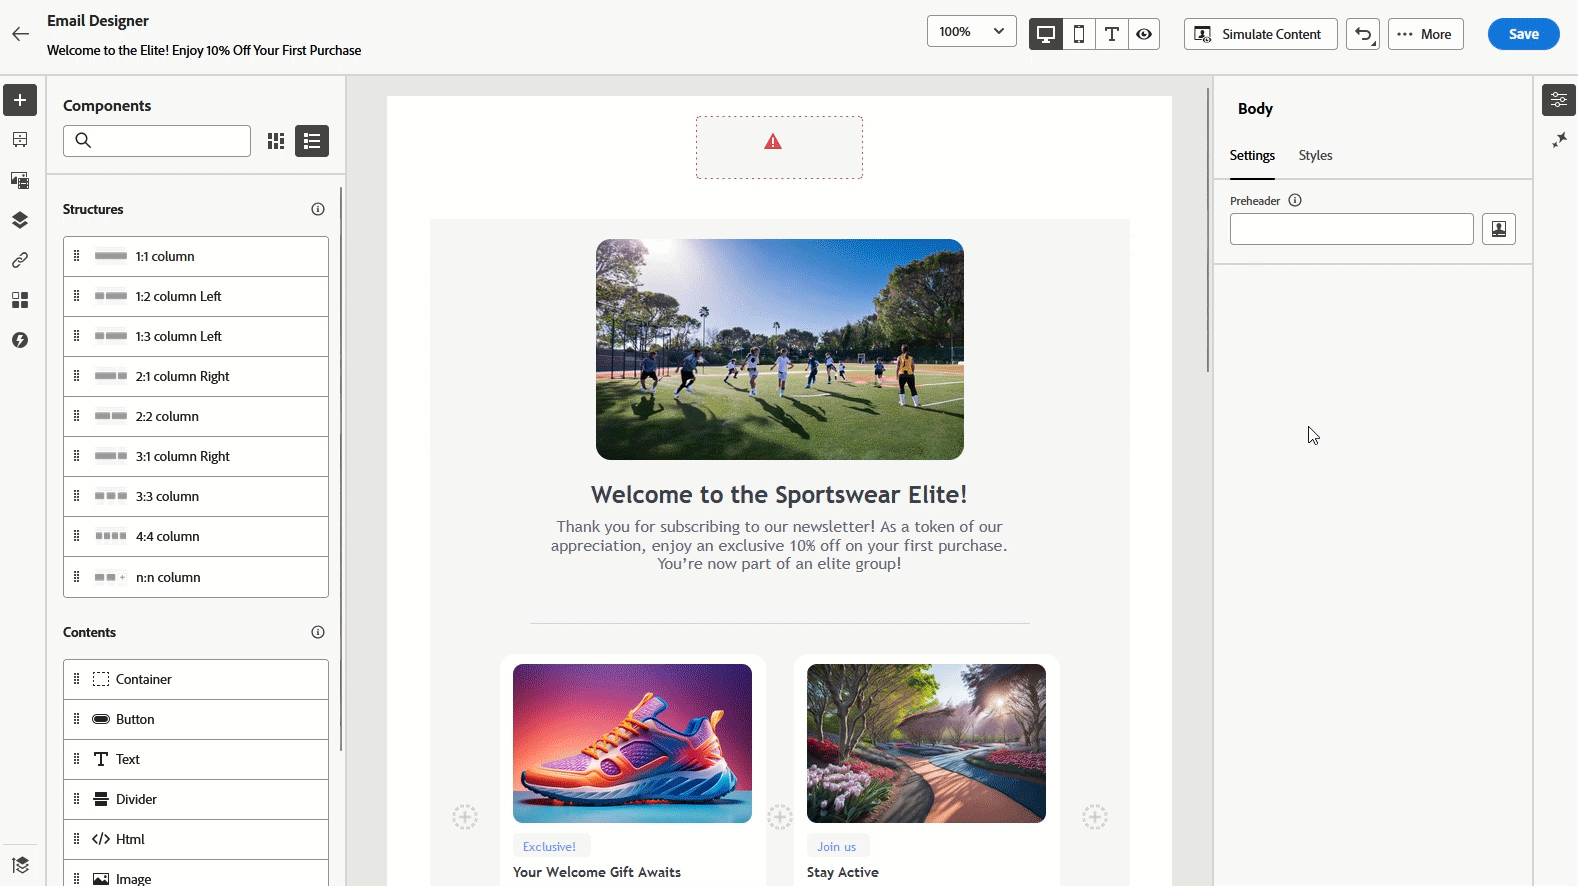Show info for Contents section

(x=318, y=632)
